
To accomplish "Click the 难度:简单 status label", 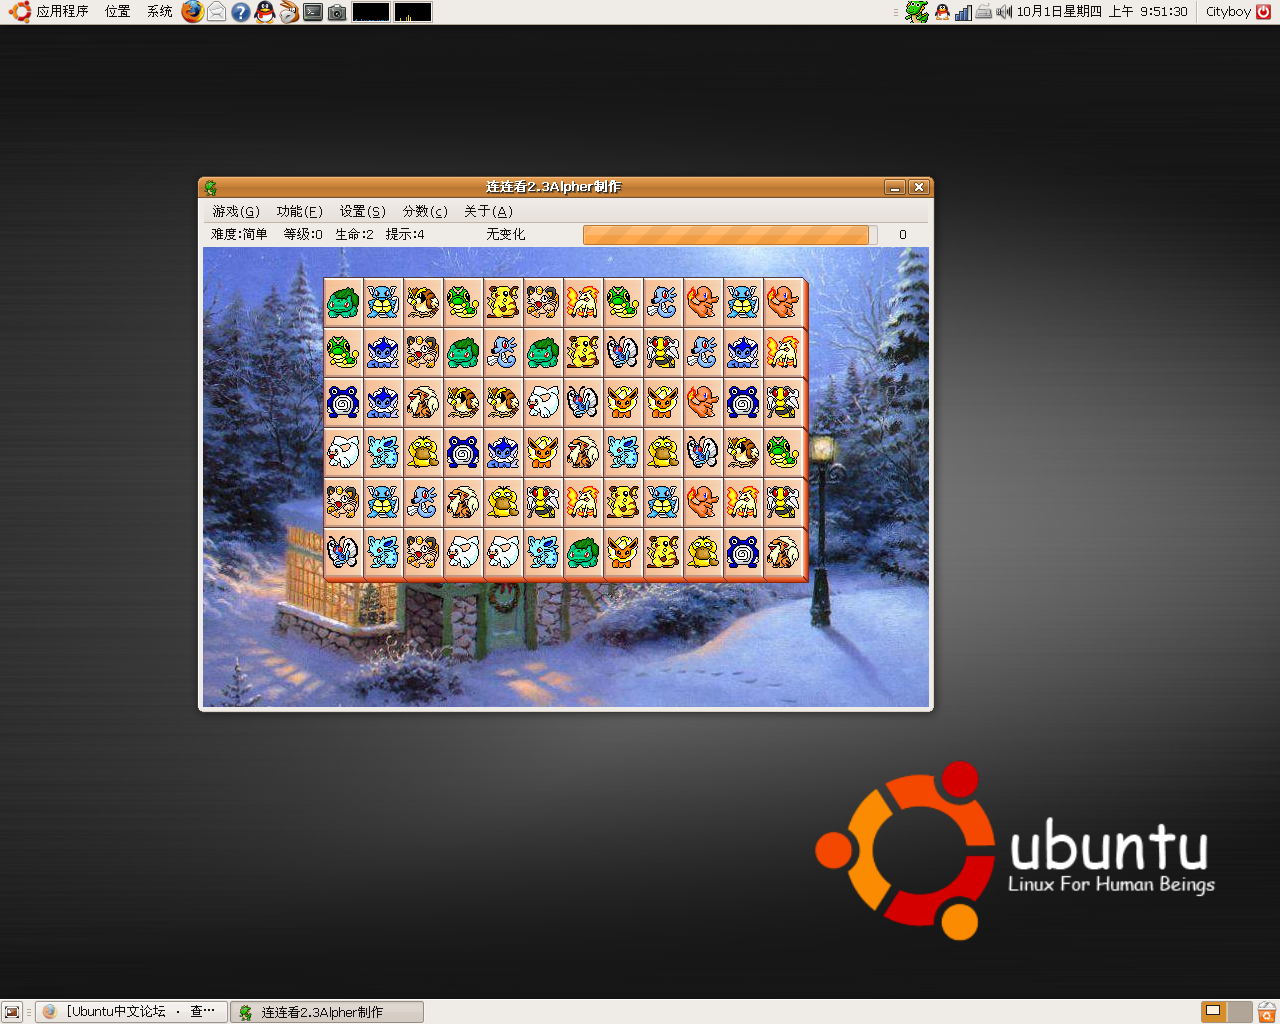I will 239,234.
